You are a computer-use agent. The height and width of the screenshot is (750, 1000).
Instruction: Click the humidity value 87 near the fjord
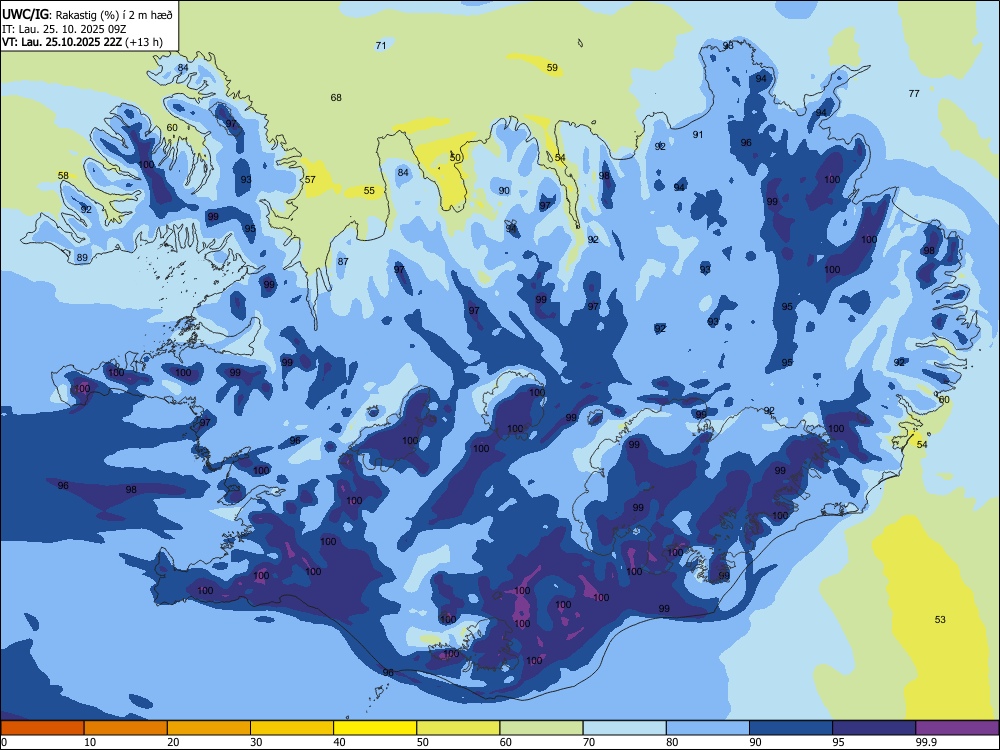tap(343, 261)
